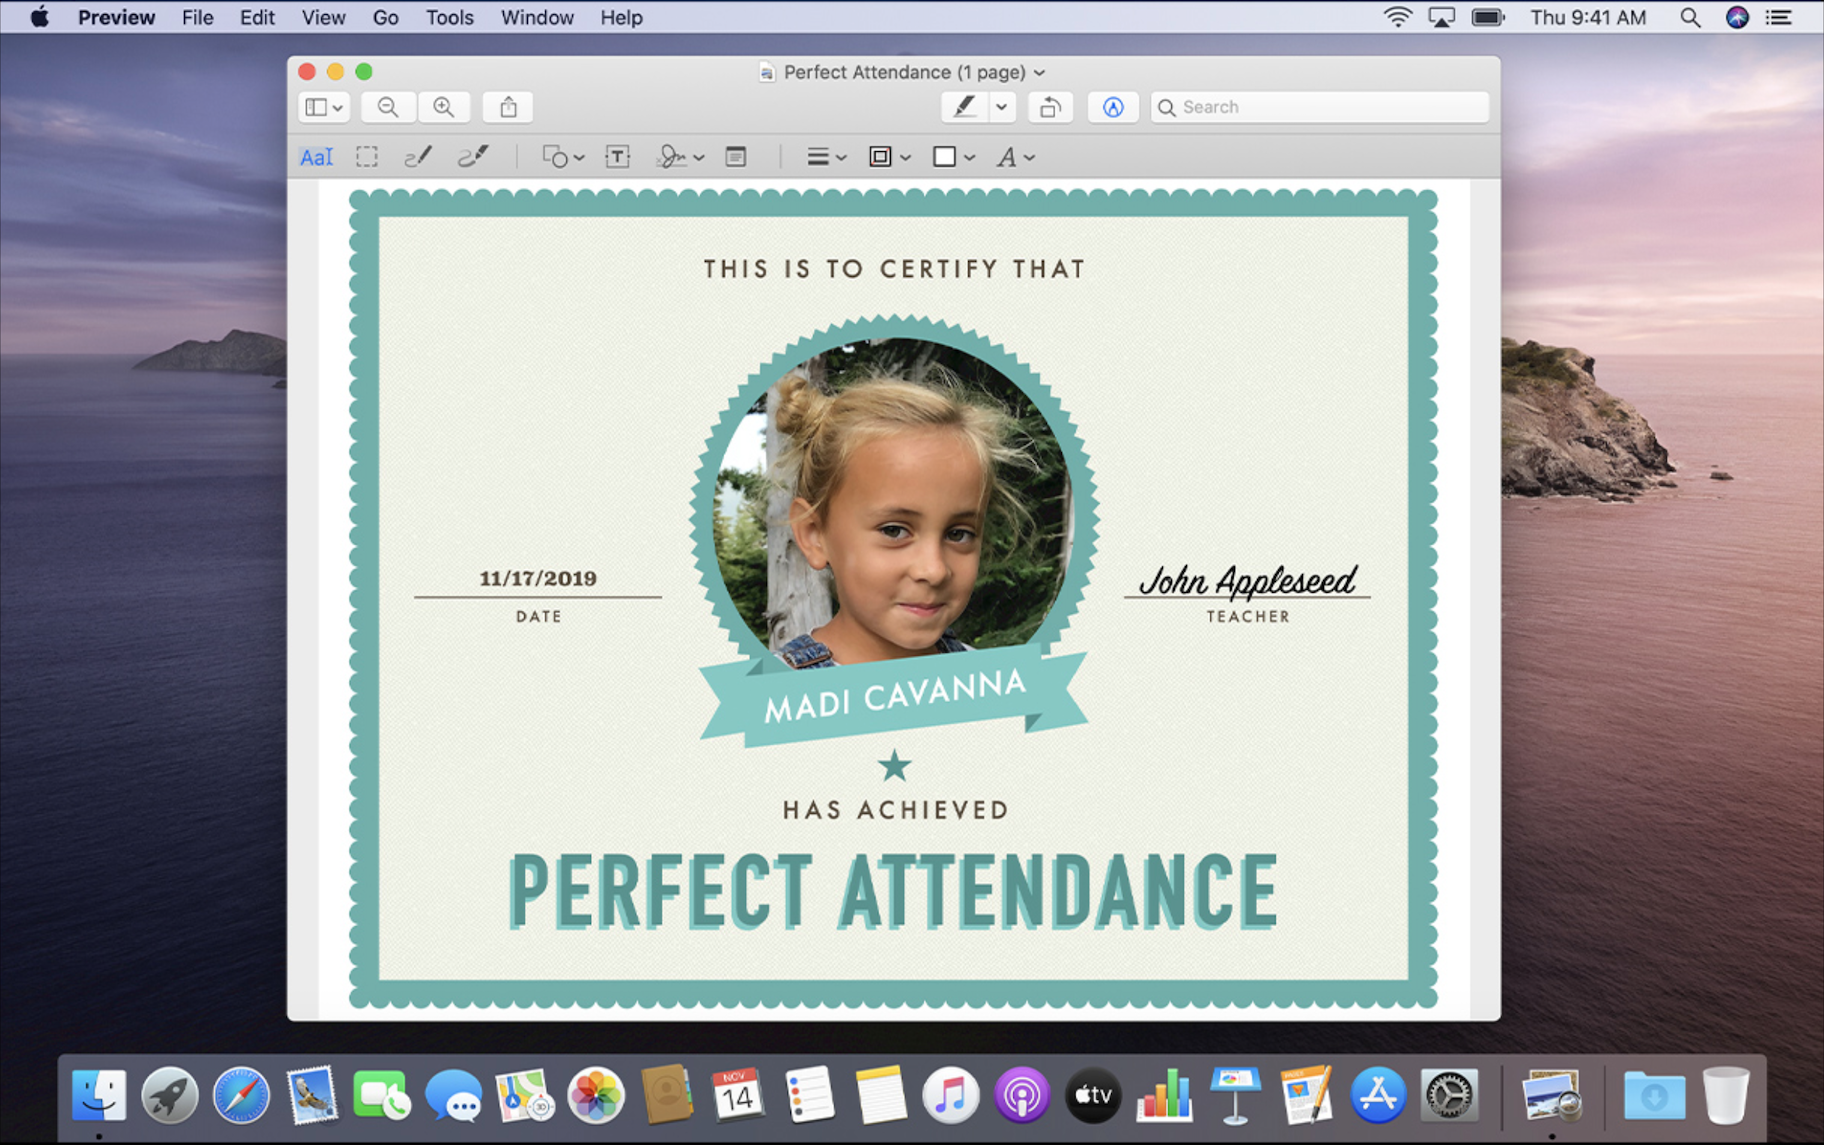1824x1145 pixels.
Task: Click the Search field
Action: 1320,107
